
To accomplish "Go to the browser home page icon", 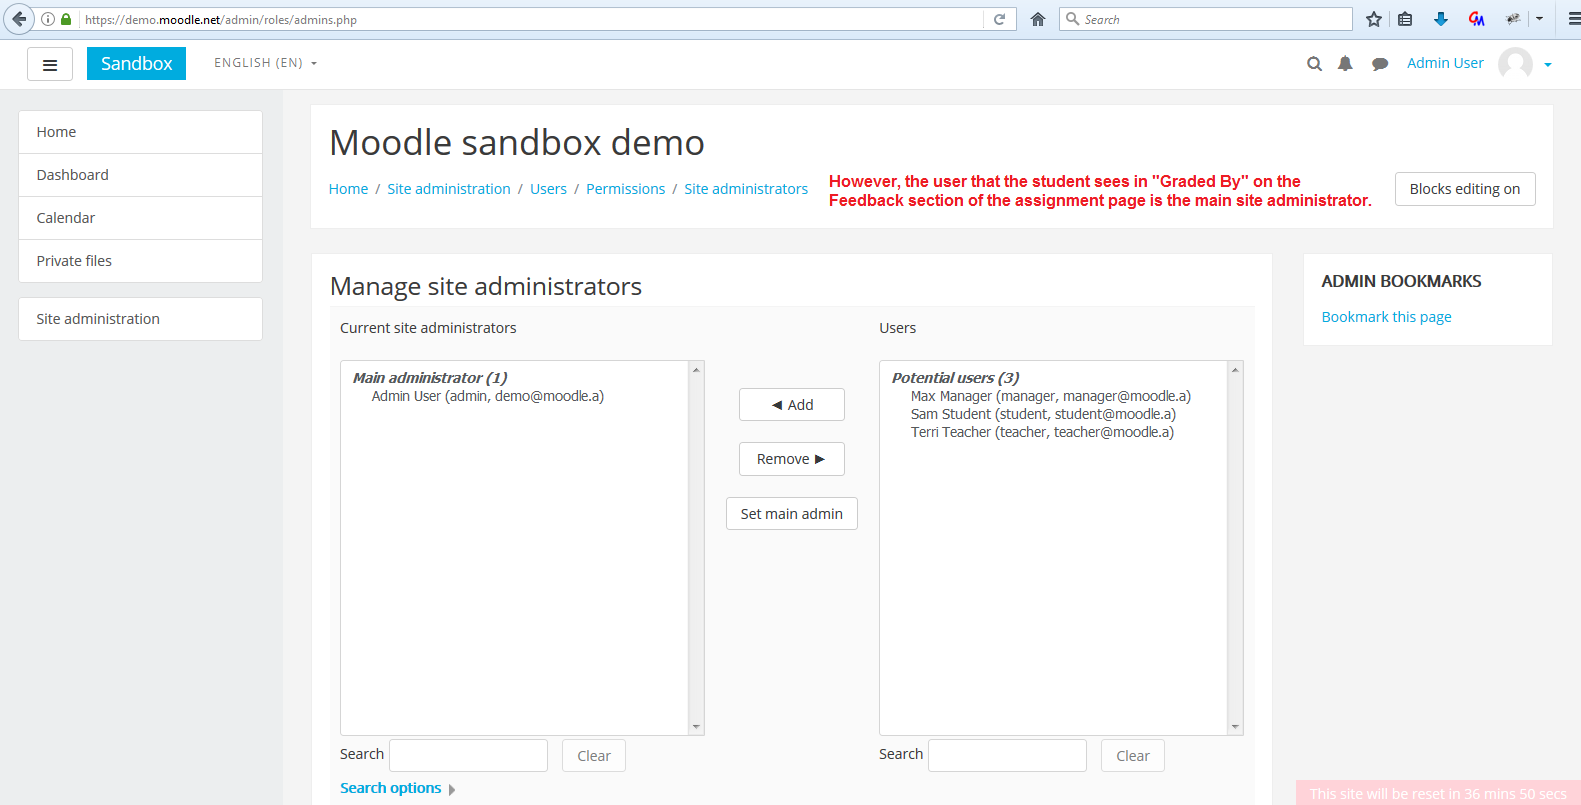I will [1038, 19].
